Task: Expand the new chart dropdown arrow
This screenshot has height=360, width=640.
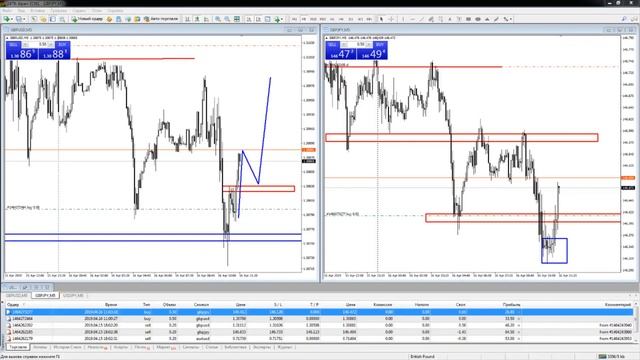Action: click(12, 19)
